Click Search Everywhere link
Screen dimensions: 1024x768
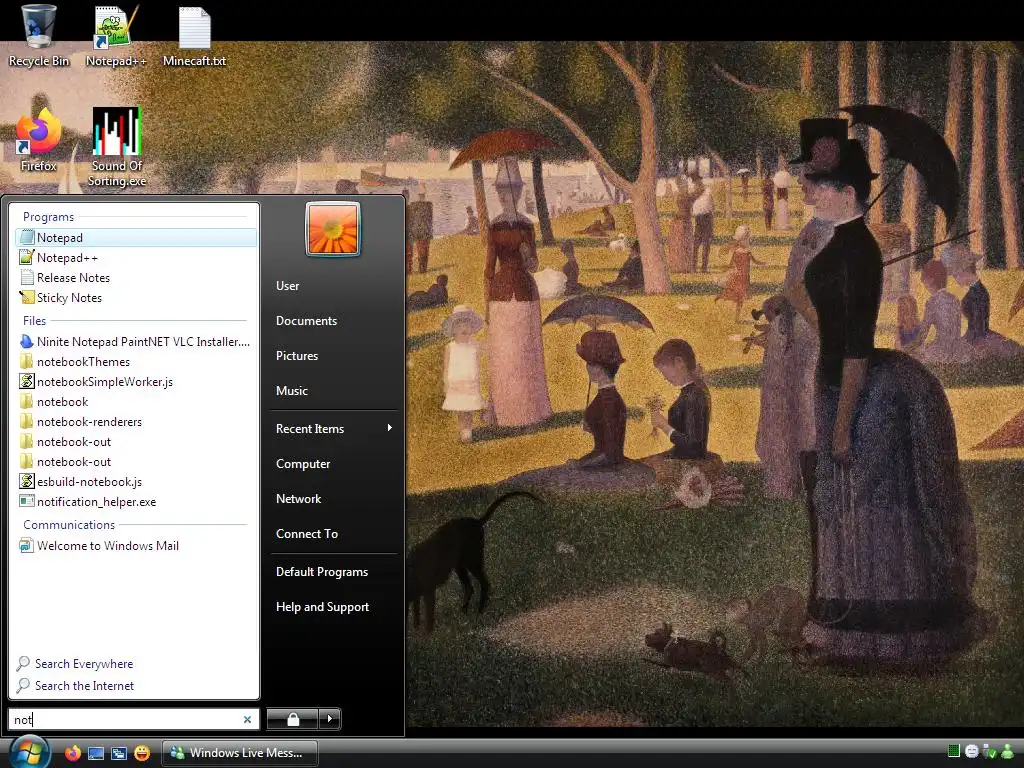(x=75, y=664)
